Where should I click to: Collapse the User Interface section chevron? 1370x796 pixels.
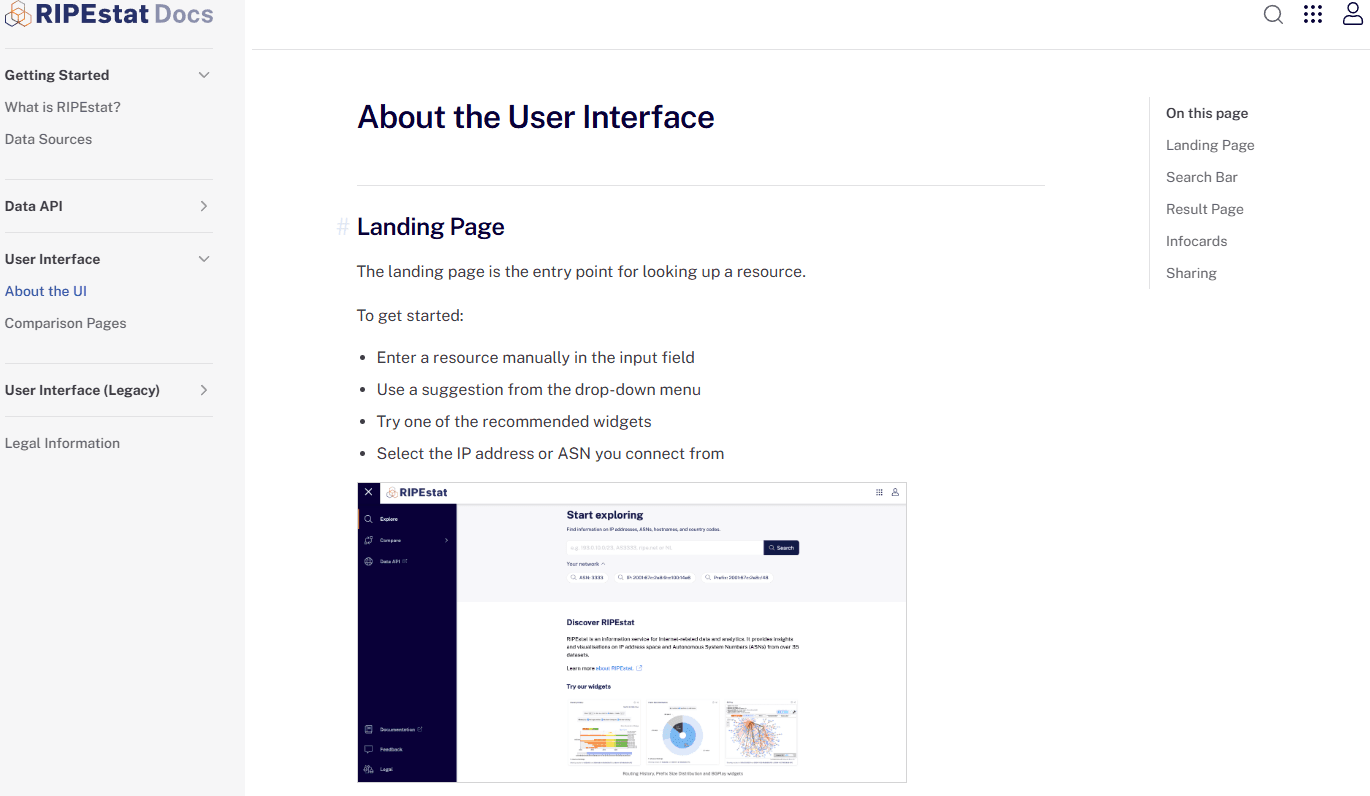tap(204, 259)
